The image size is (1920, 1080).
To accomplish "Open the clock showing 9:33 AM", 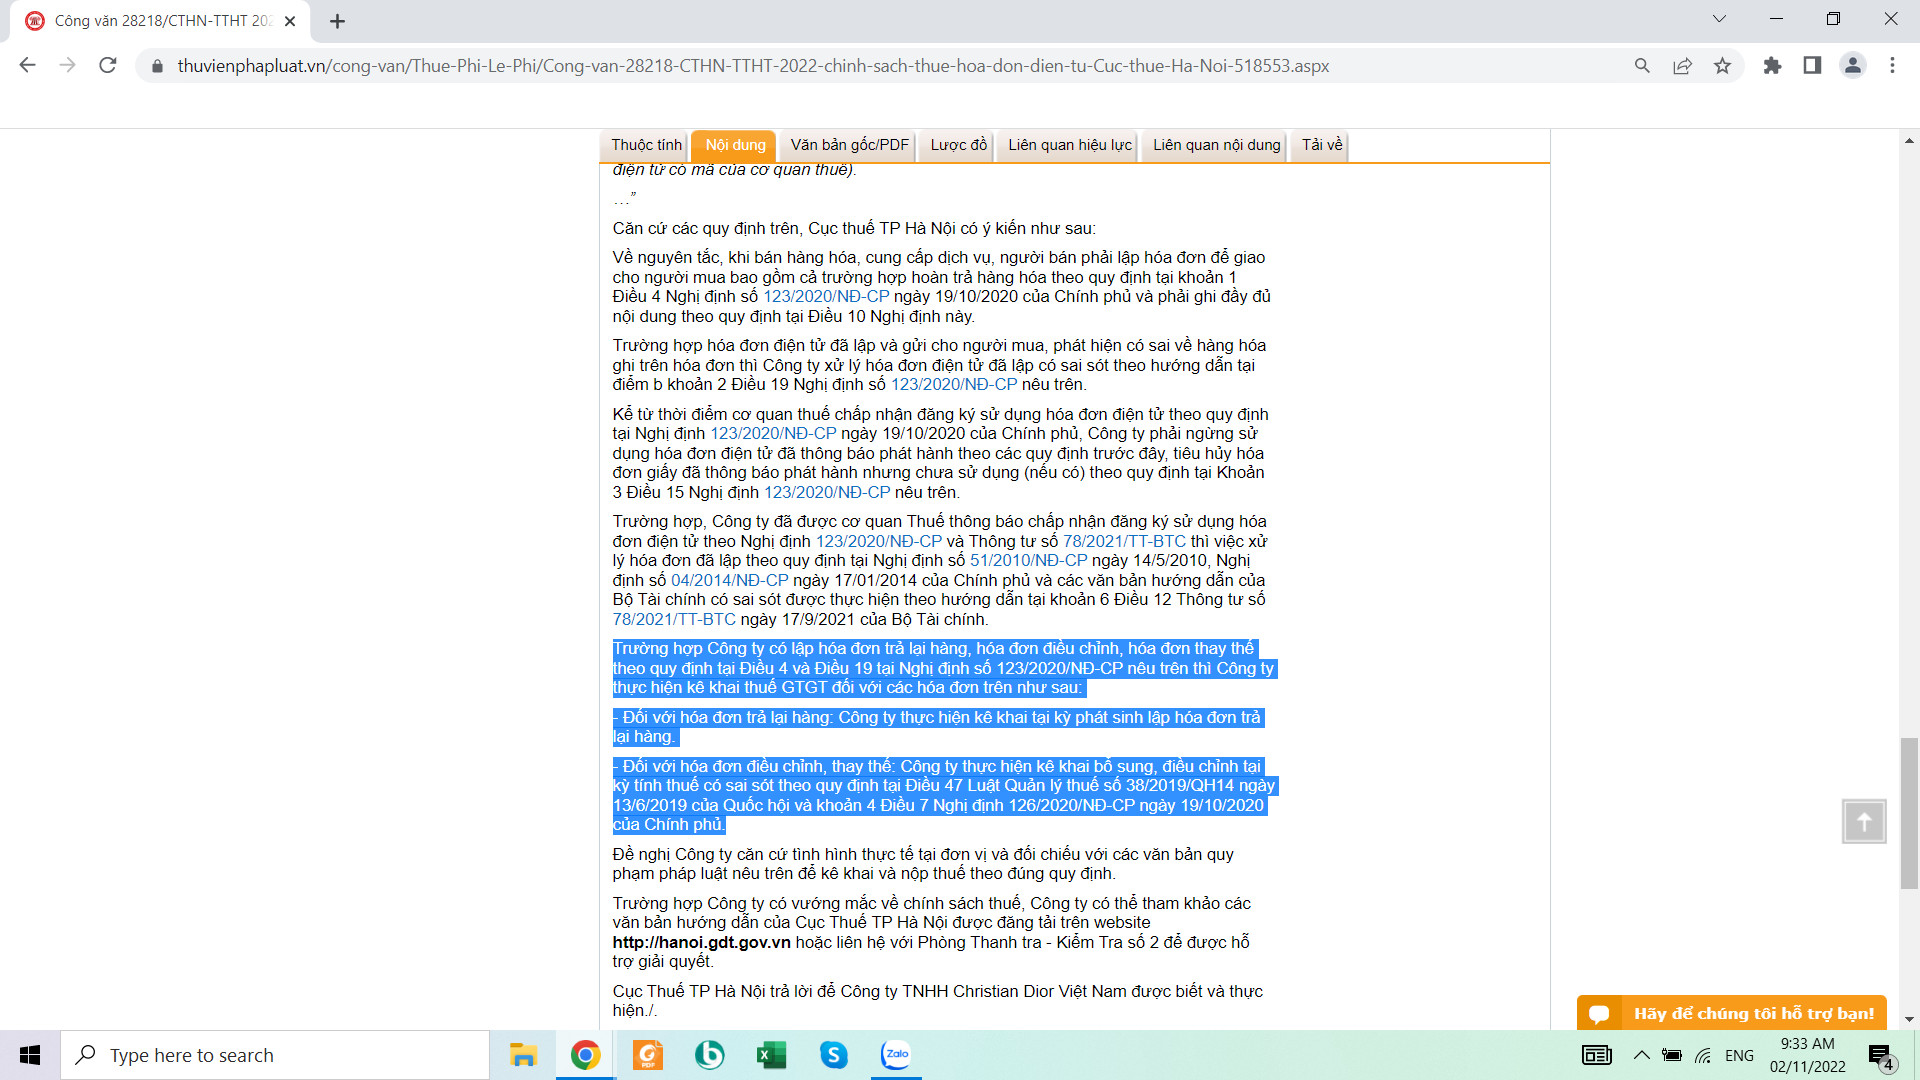I will click(x=1807, y=1055).
